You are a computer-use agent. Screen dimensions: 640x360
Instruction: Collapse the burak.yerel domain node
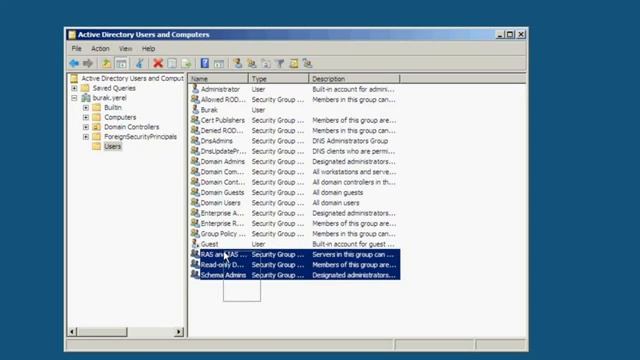coord(74,98)
